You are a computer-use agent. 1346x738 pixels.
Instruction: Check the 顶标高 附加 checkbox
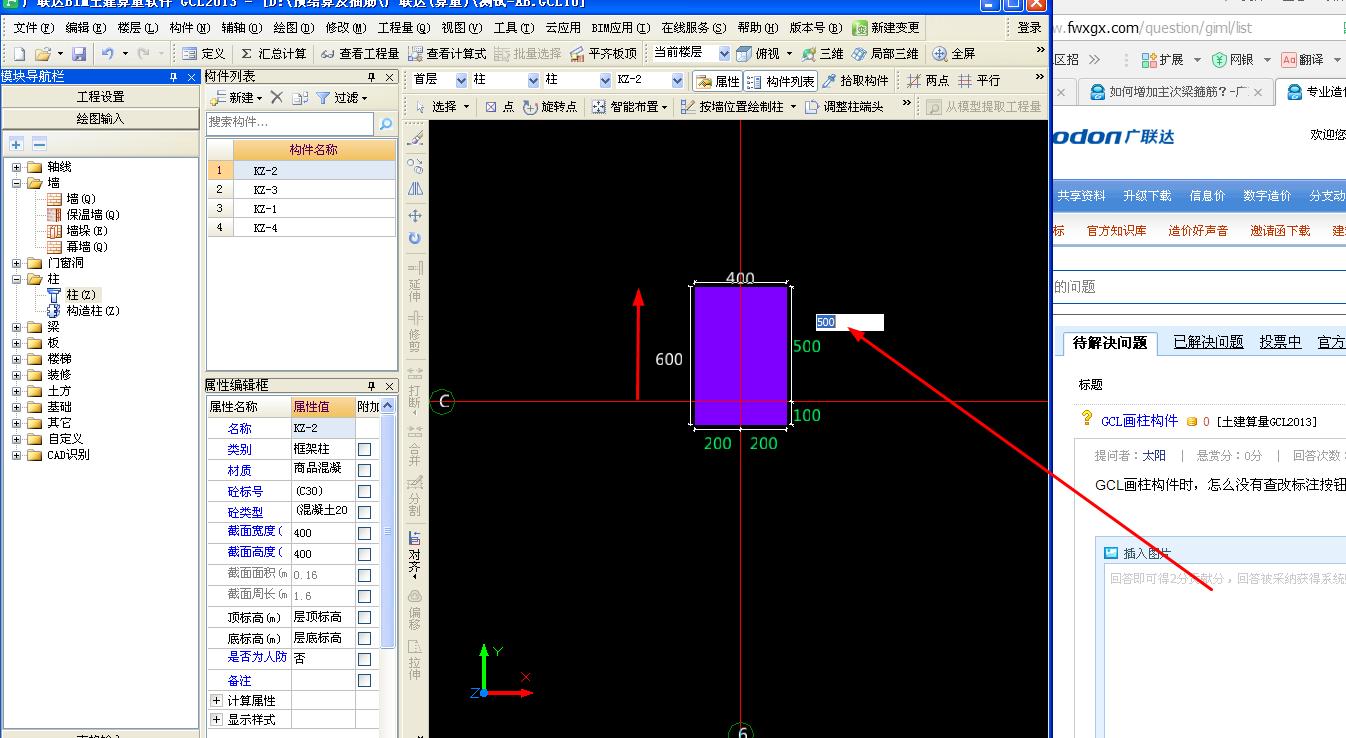click(365, 617)
